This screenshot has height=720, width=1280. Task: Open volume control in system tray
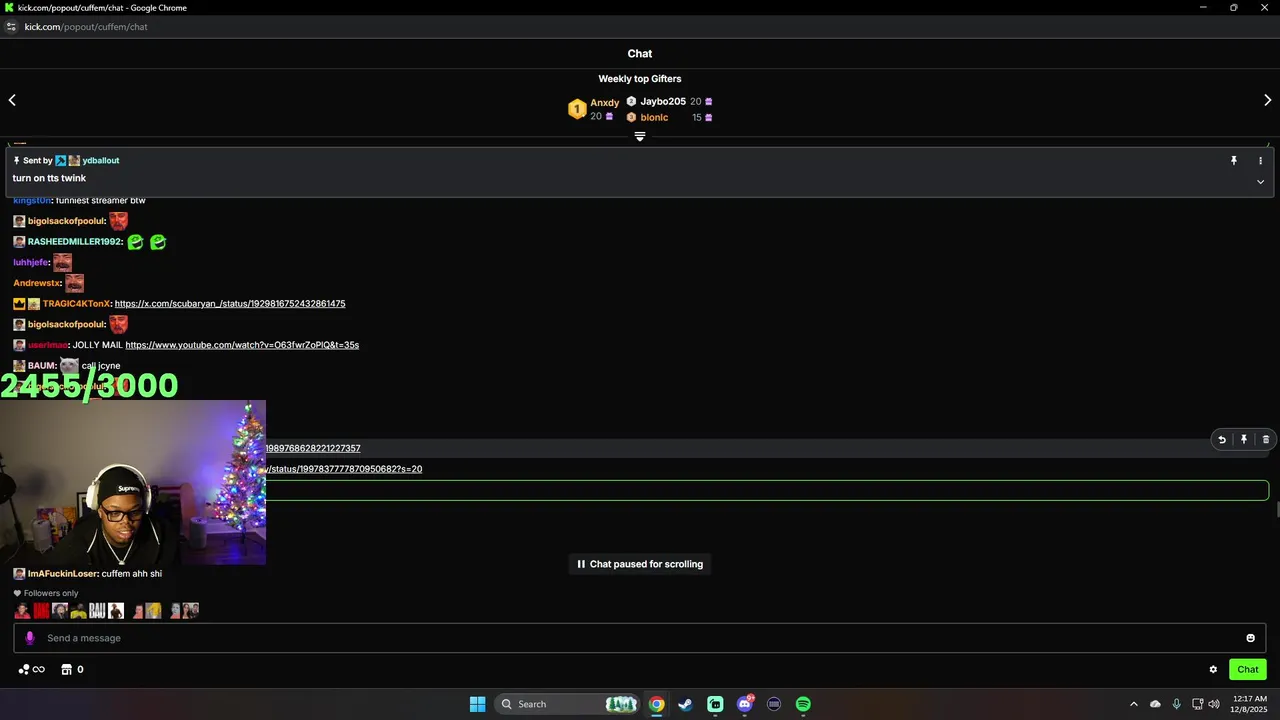(x=1214, y=704)
